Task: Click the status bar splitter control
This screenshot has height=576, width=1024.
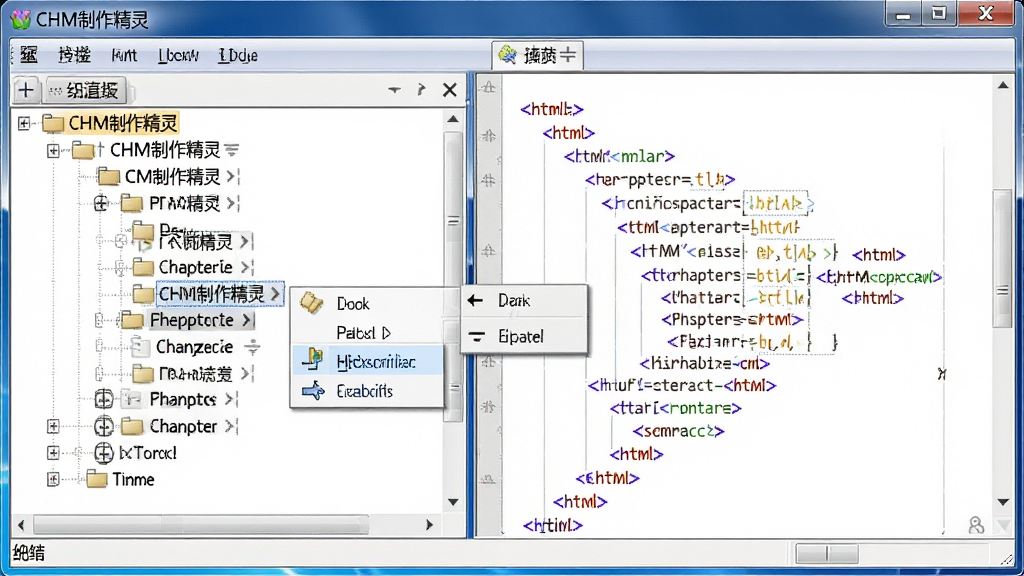Action: coord(827,554)
